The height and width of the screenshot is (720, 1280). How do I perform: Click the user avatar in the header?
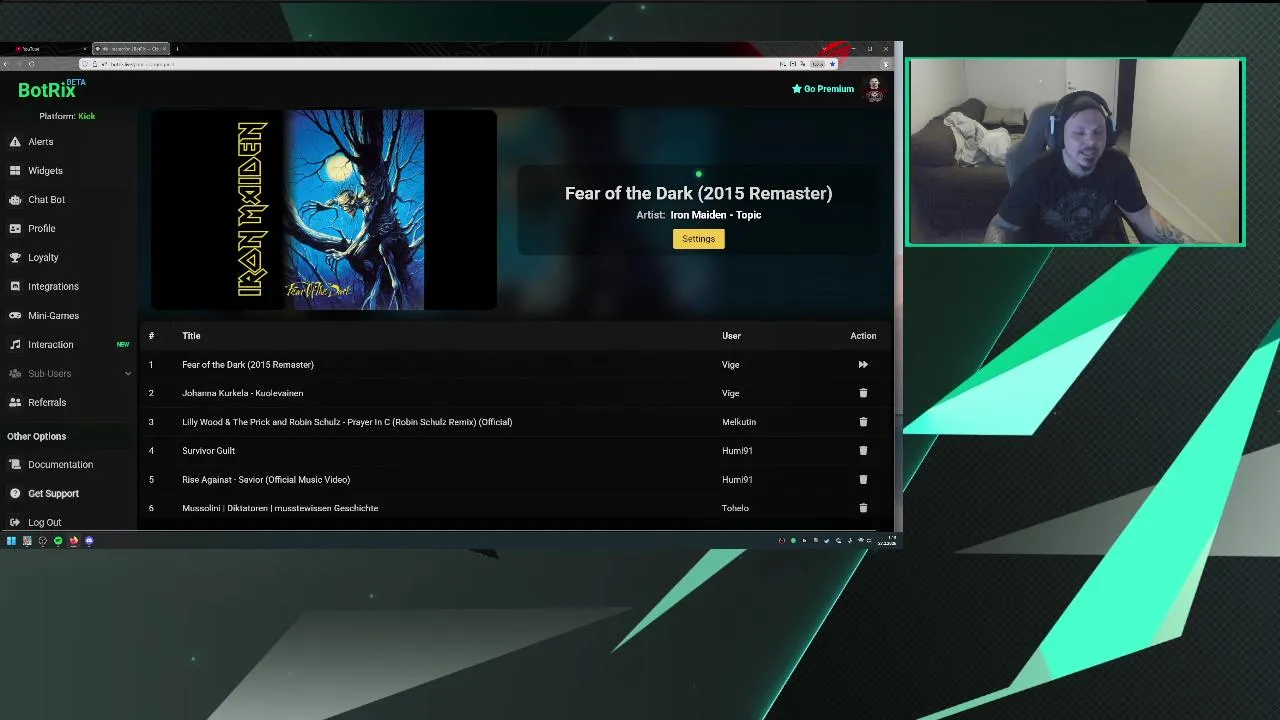tap(875, 89)
